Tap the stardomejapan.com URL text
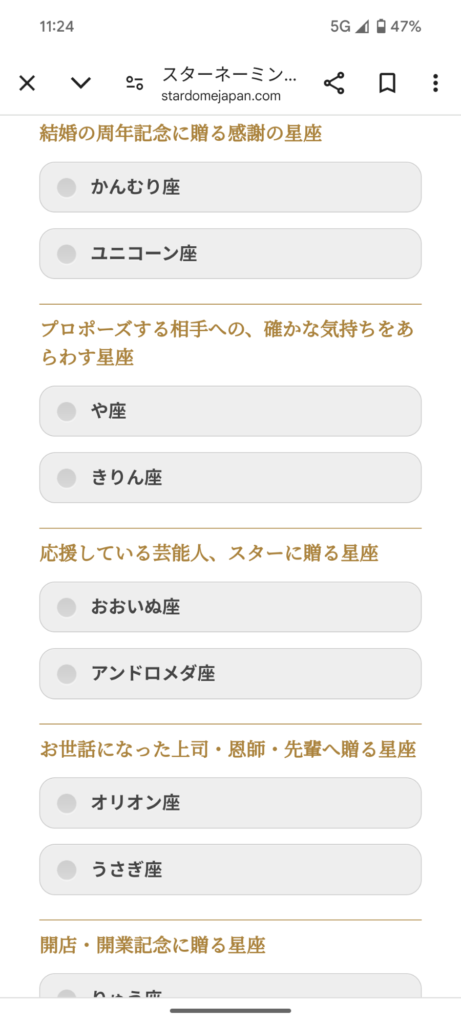 click(221, 97)
